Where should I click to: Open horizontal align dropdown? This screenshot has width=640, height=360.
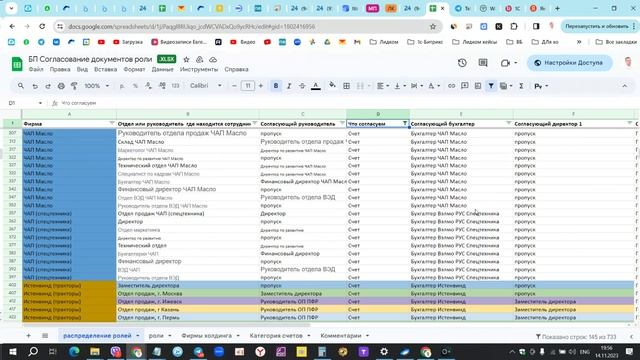pos(382,86)
